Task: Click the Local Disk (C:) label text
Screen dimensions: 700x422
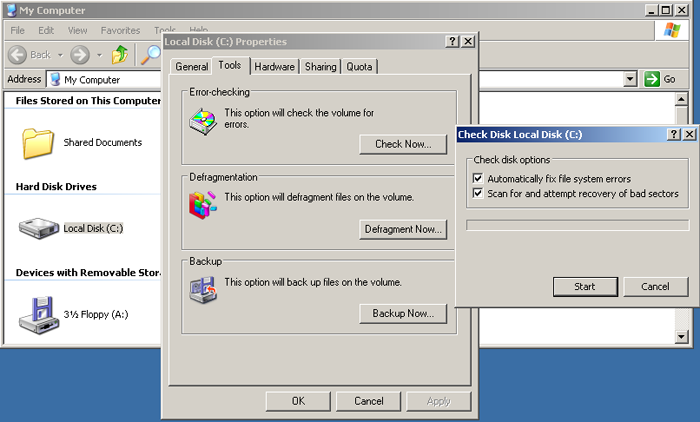Action: [x=93, y=228]
